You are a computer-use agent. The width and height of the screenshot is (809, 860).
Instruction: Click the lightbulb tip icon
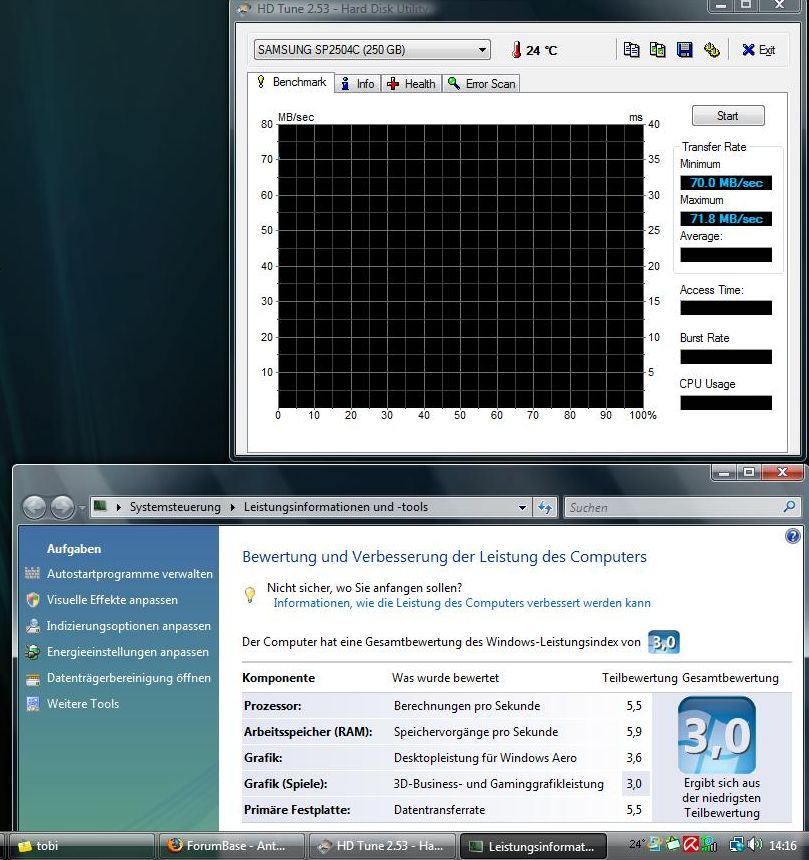[x=250, y=595]
